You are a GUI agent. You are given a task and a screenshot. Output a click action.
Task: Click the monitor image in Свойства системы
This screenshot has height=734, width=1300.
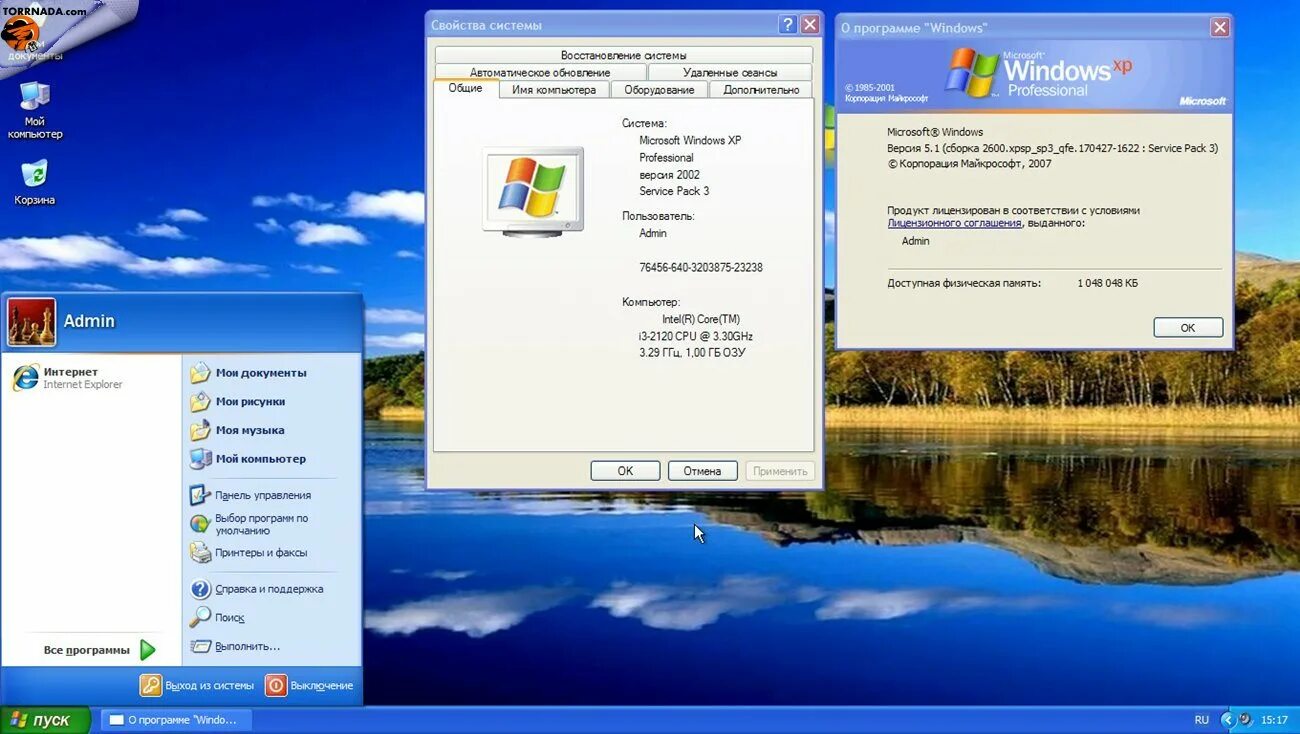point(532,191)
